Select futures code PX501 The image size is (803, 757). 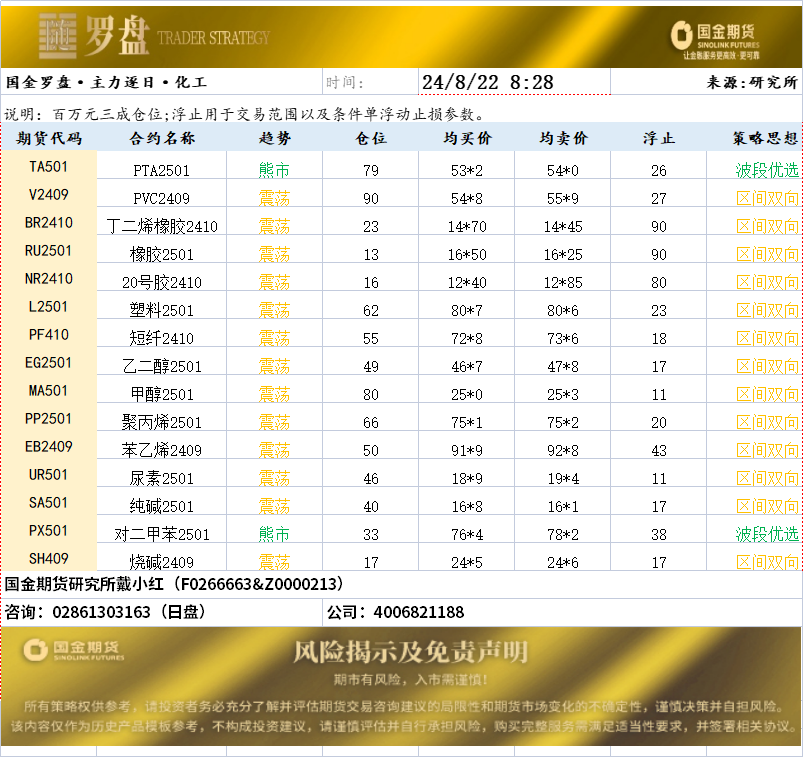(x=49, y=531)
